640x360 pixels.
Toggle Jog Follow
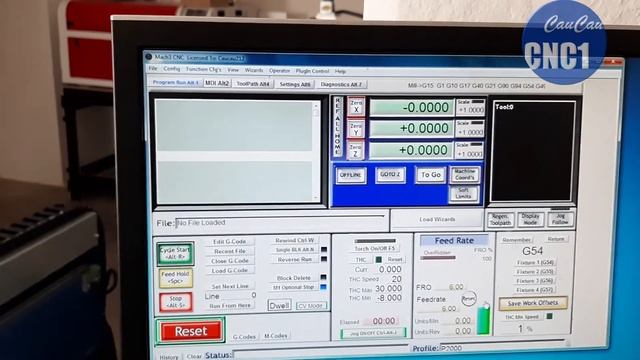560,219
